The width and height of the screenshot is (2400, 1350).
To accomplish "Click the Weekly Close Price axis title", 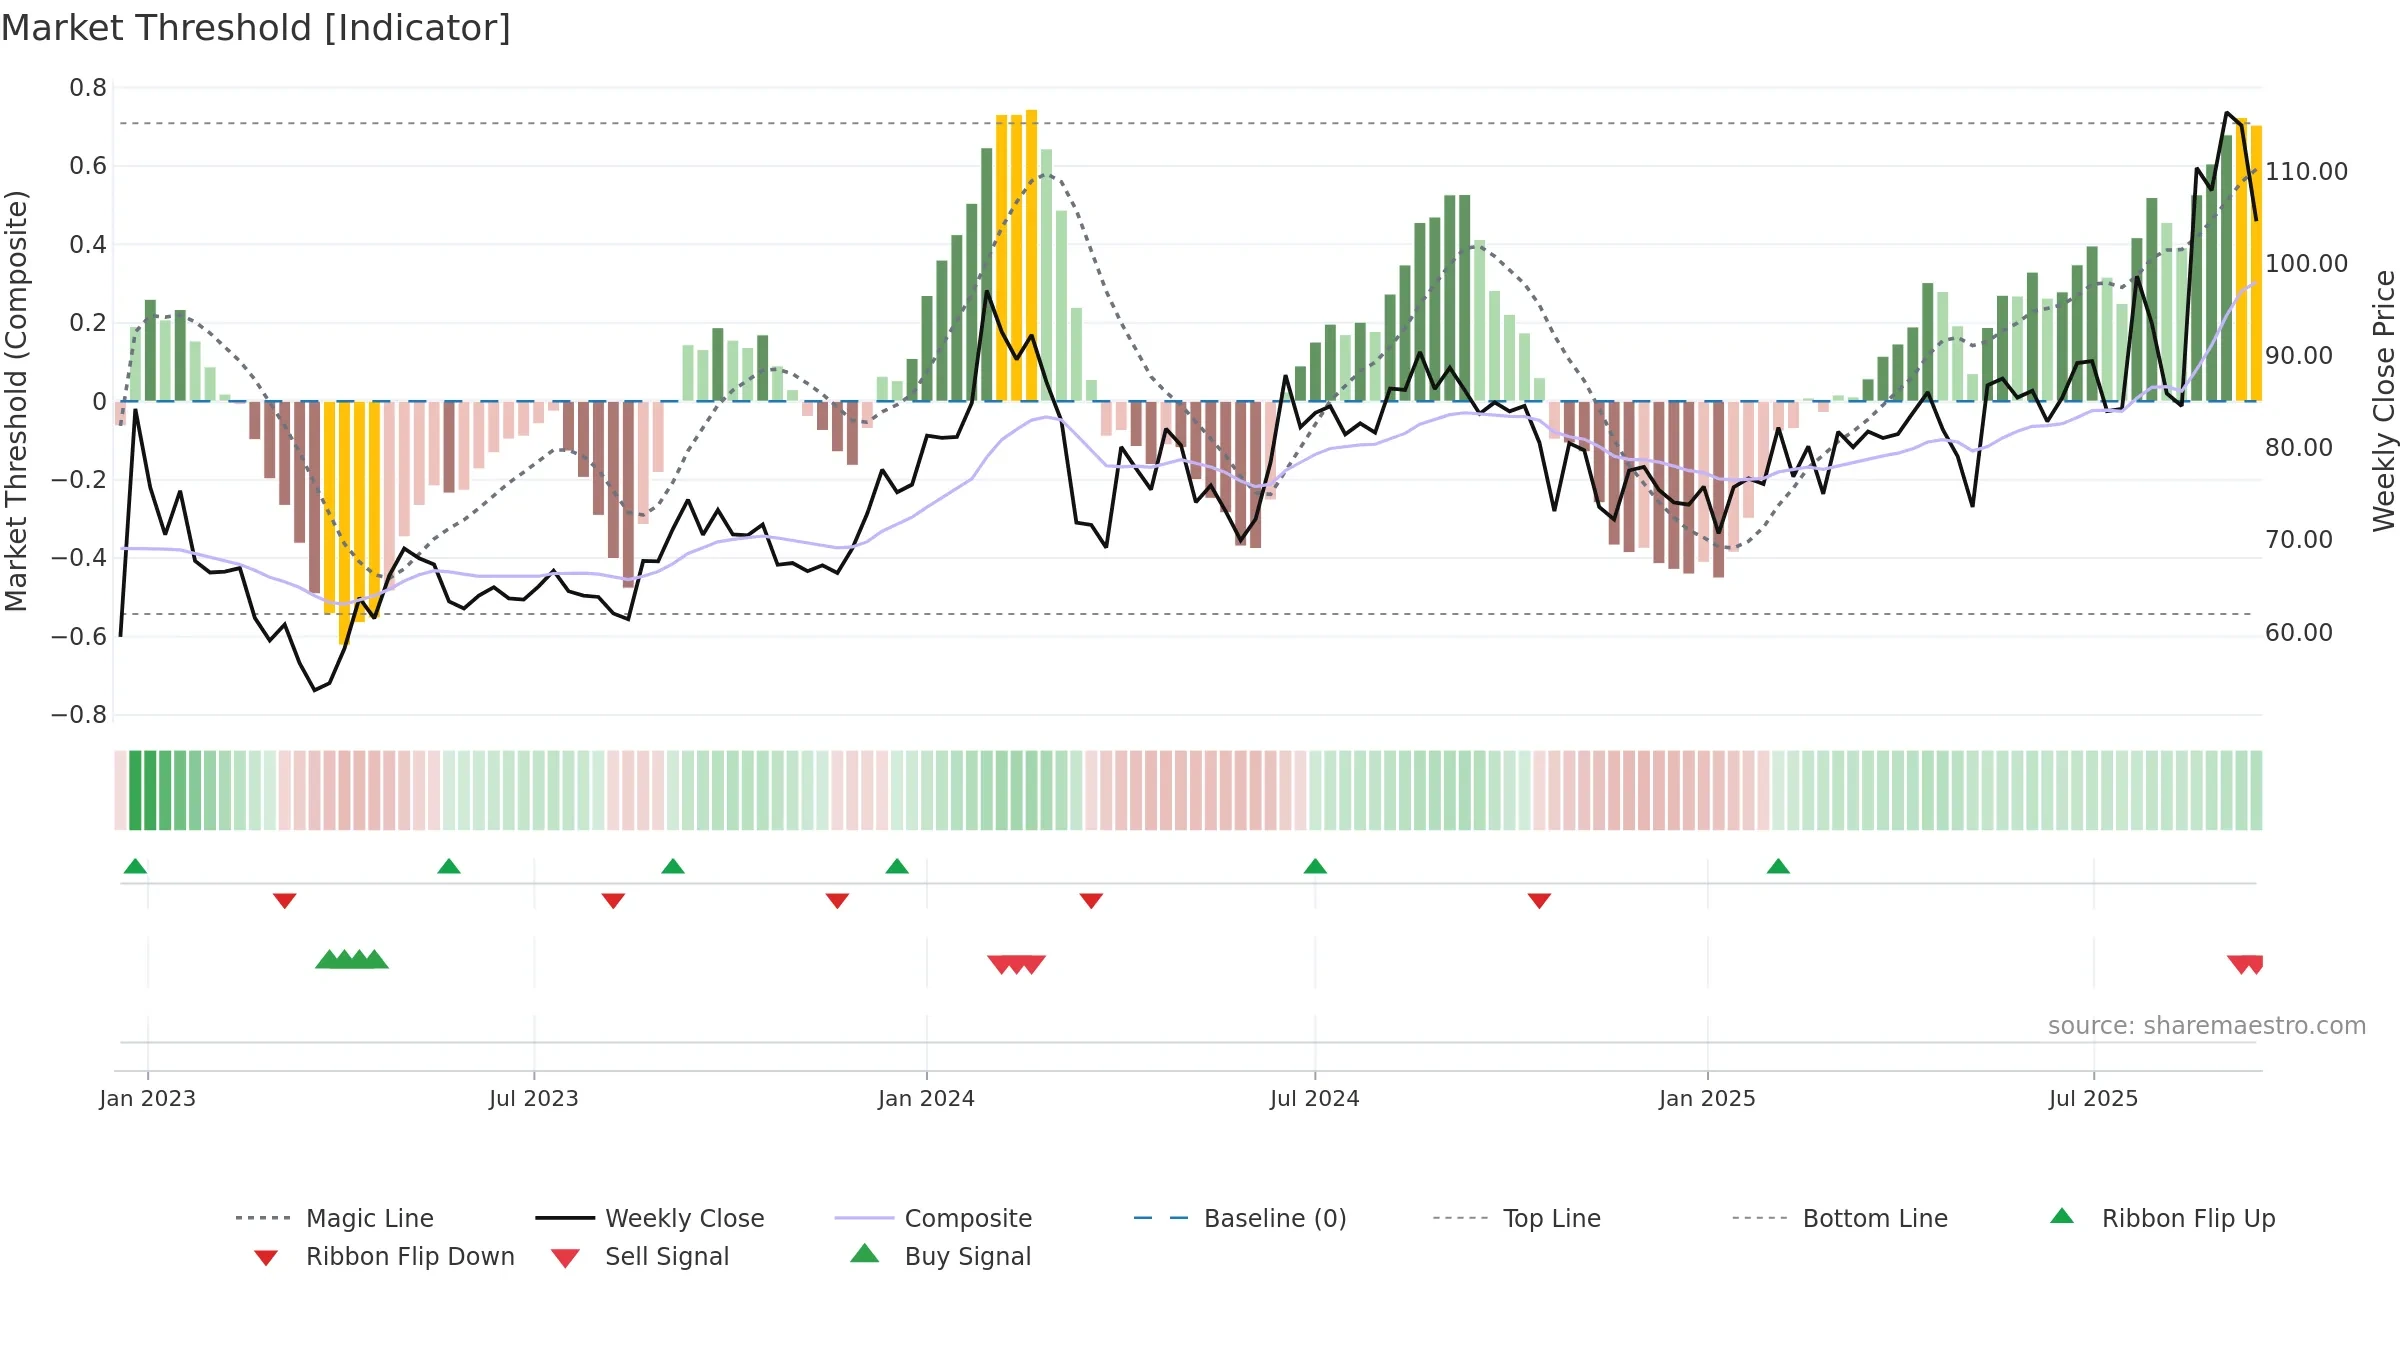I will [2384, 400].
